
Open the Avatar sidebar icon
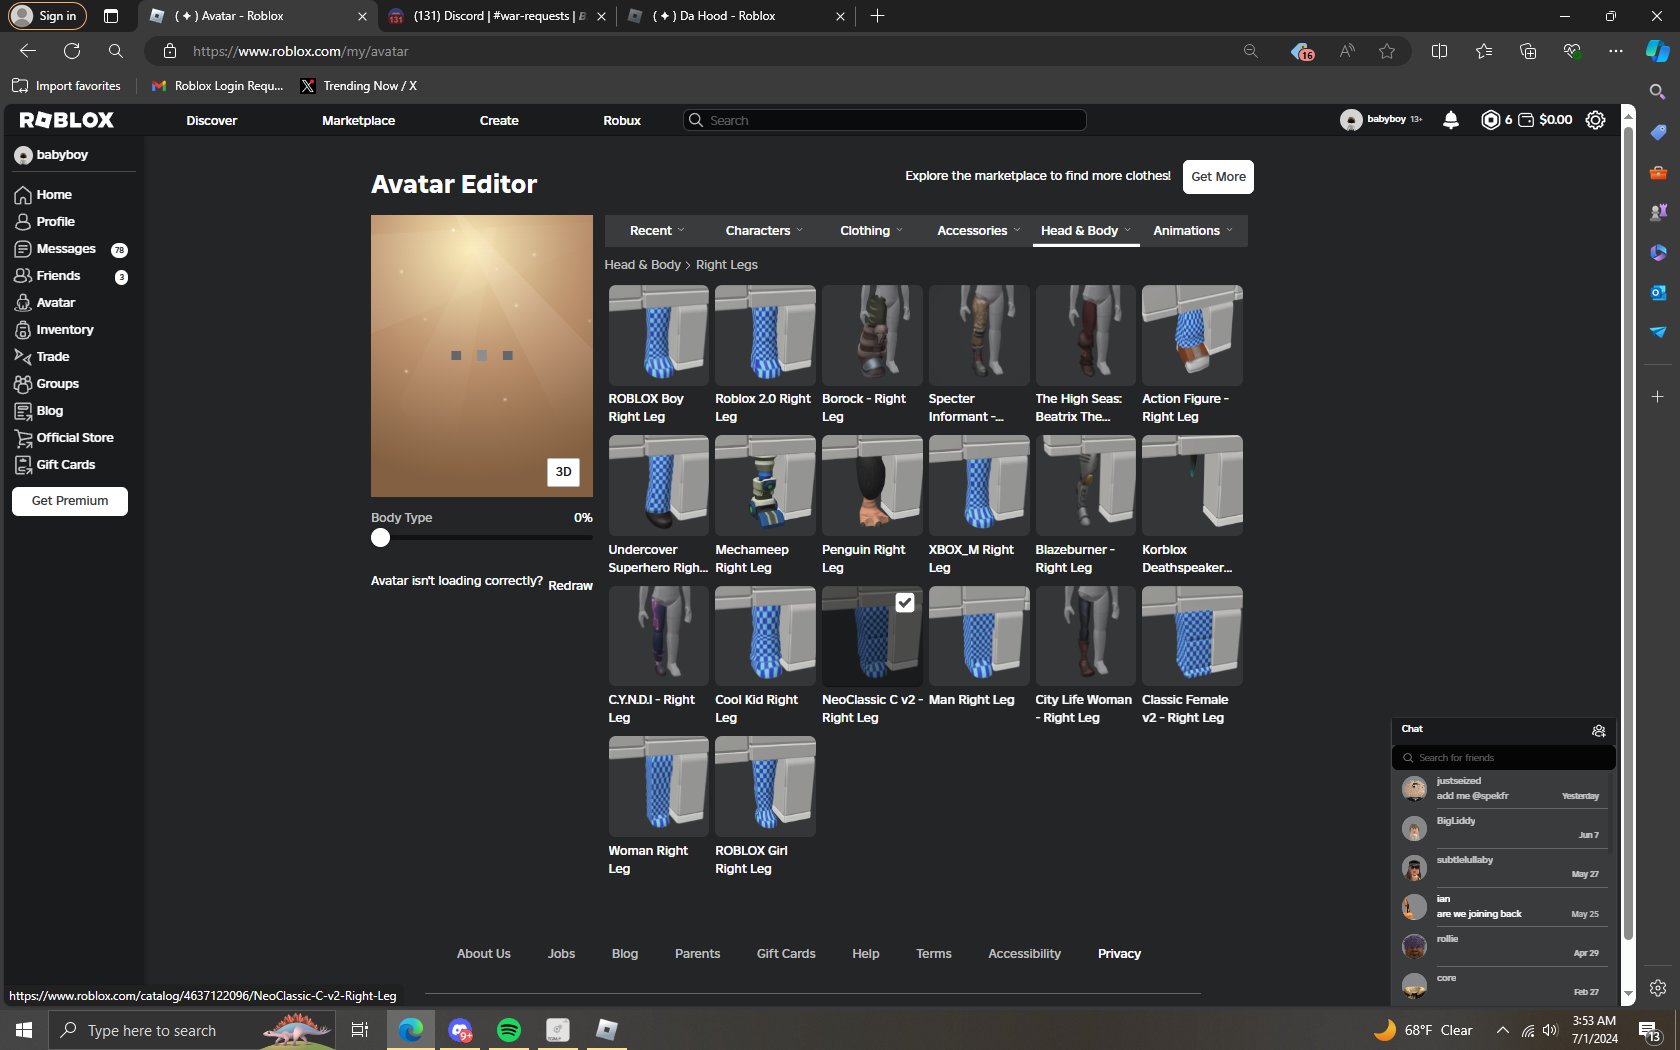(23, 303)
